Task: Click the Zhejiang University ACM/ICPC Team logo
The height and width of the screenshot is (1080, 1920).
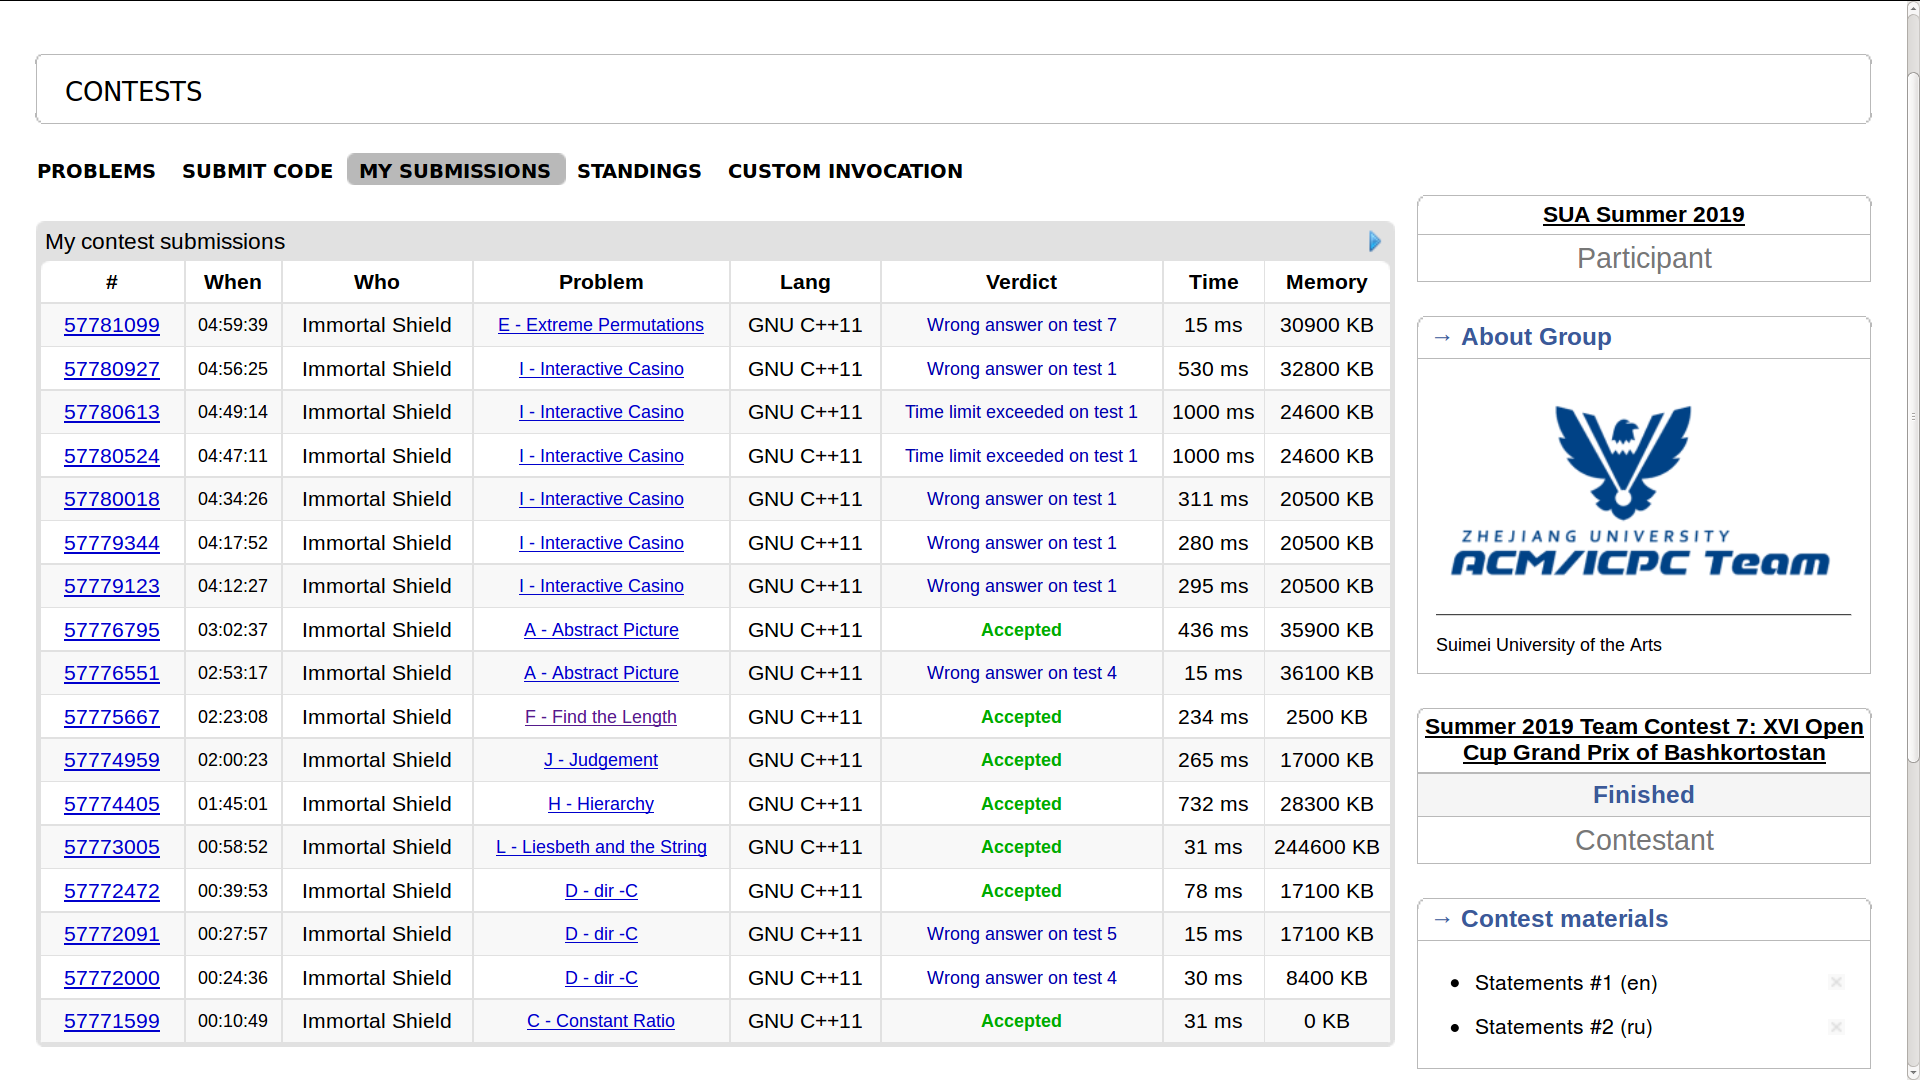Action: 1640,493
